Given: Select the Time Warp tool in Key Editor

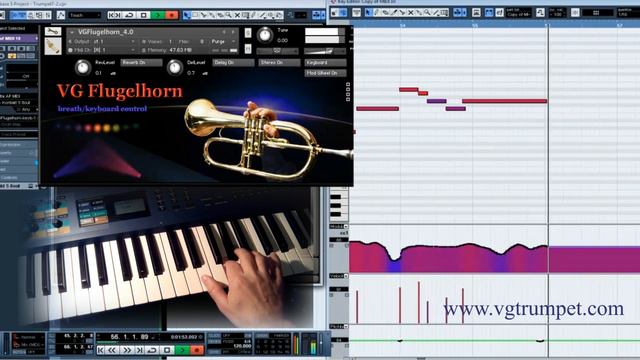Looking at the screenshot, I should point(444,13).
